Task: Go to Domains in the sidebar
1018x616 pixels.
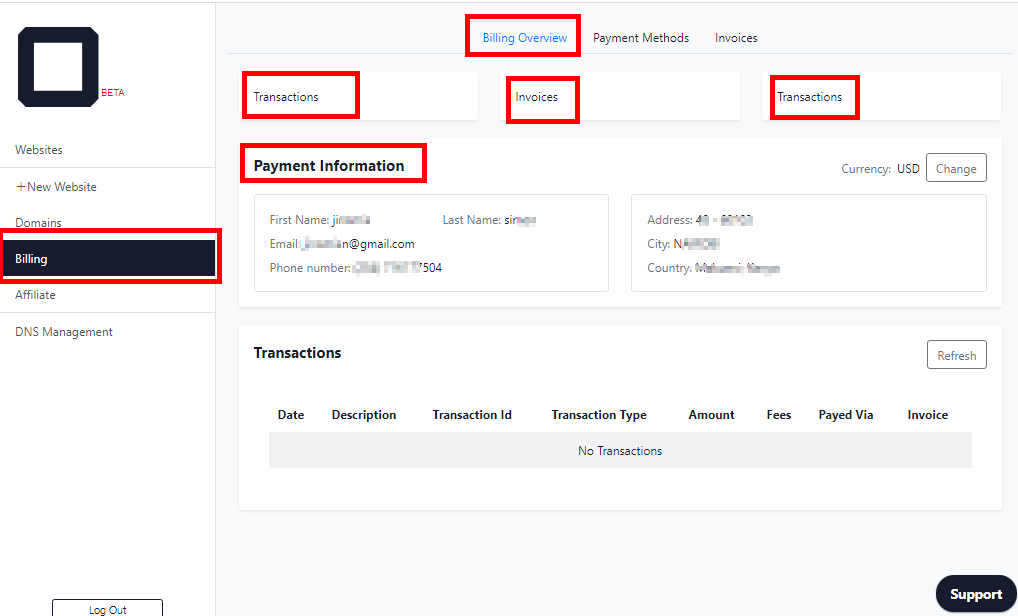Action: pyautogui.click(x=38, y=223)
